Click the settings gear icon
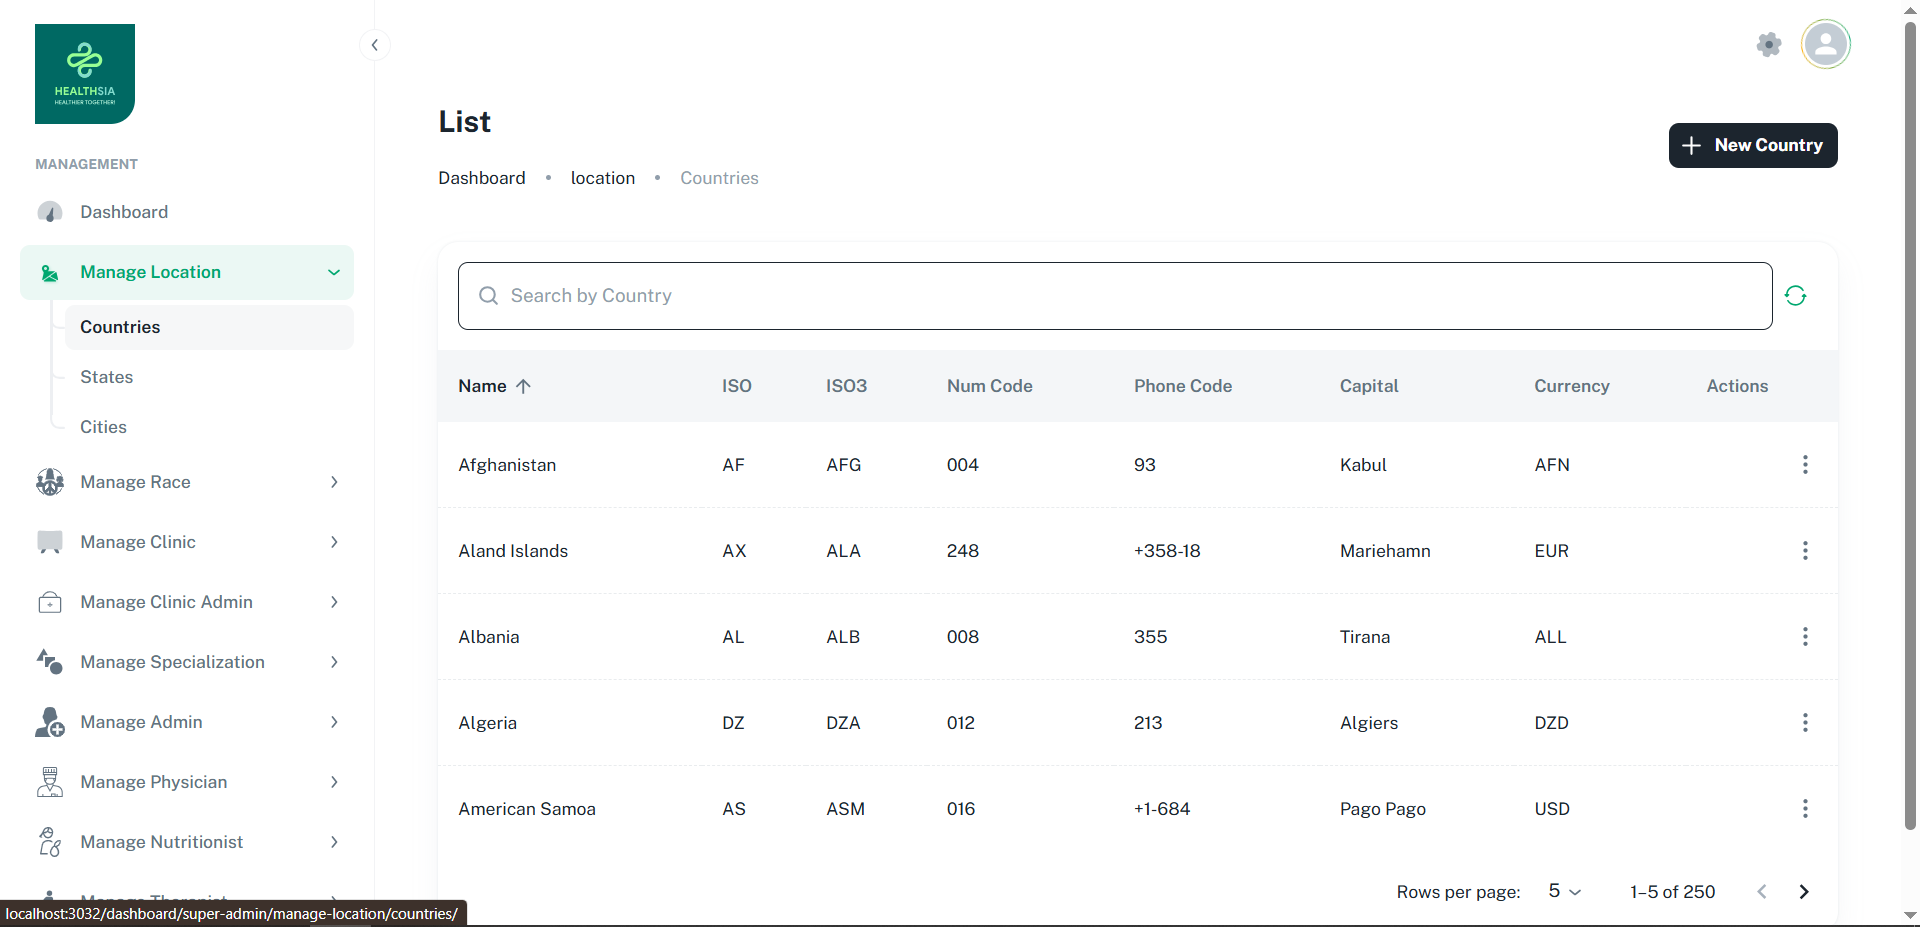 click(x=1769, y=45)
